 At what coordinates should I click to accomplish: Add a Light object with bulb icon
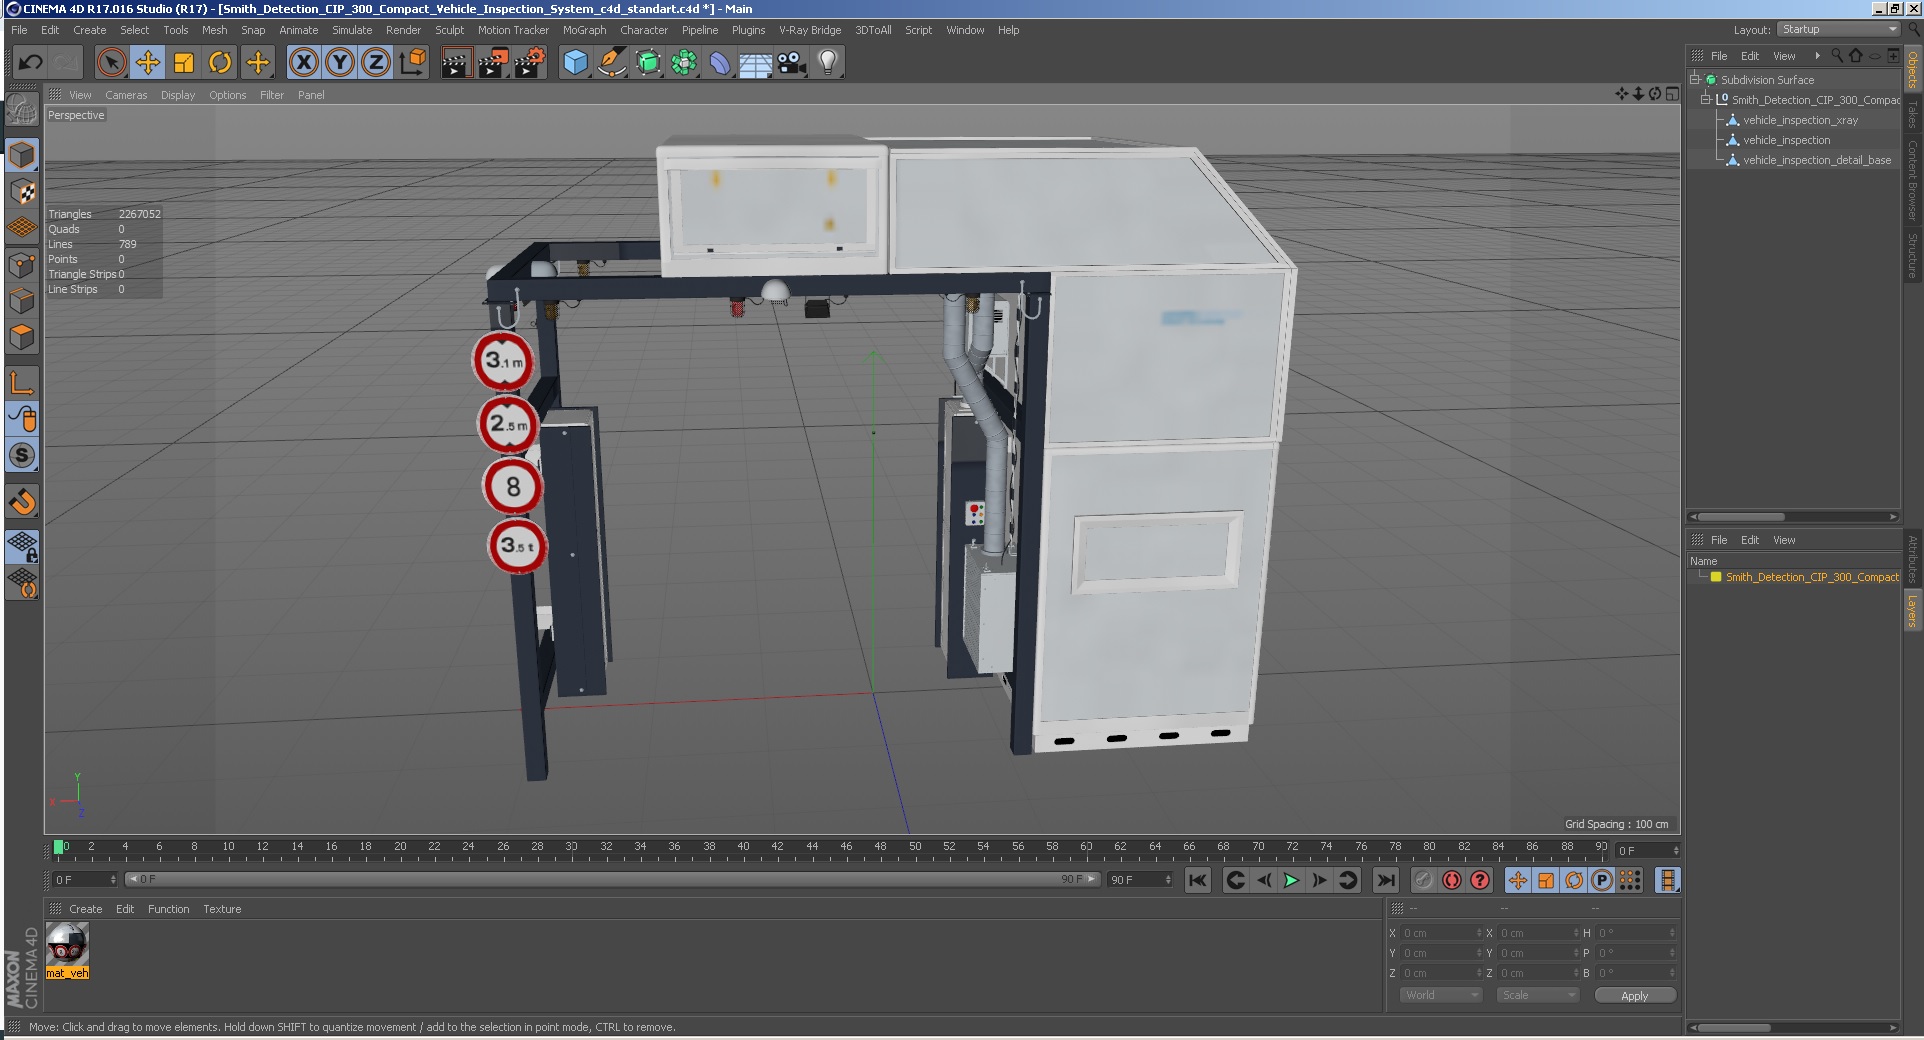[828, 63]
